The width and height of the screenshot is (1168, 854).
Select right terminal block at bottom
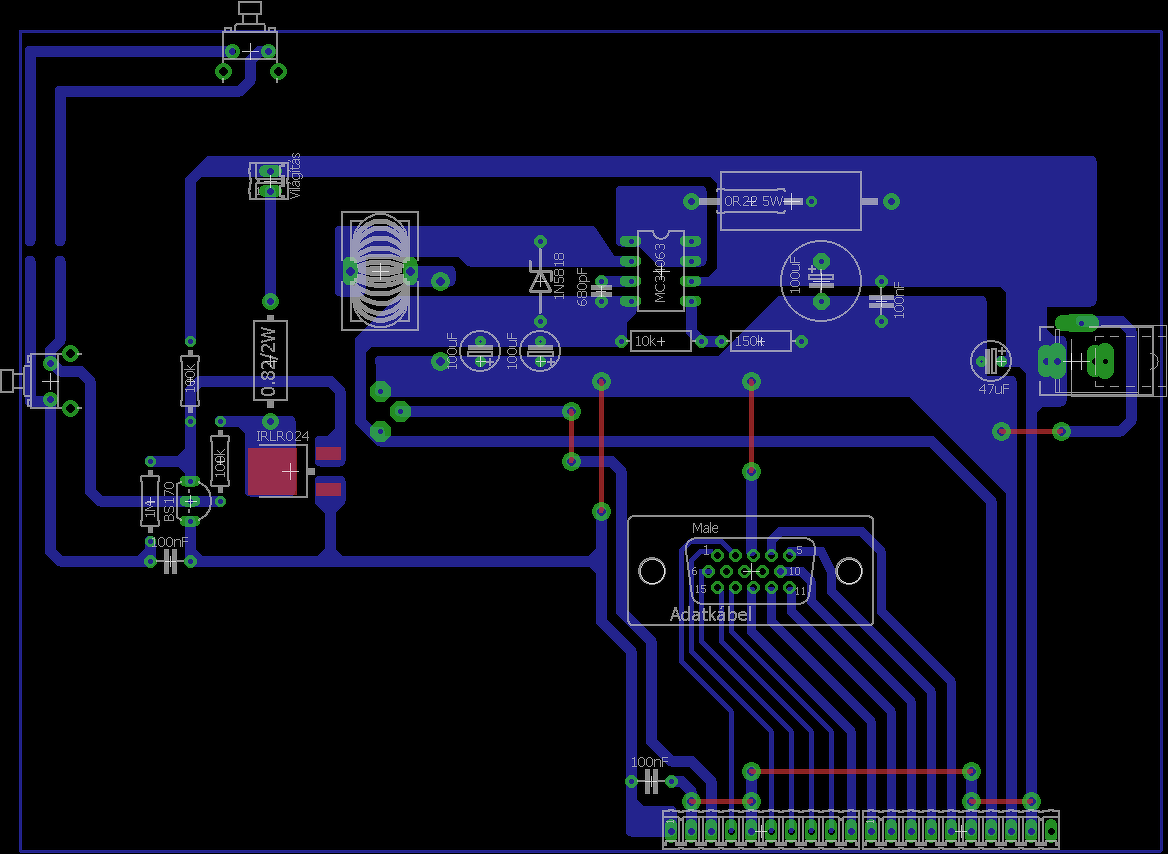click(961, 829)
